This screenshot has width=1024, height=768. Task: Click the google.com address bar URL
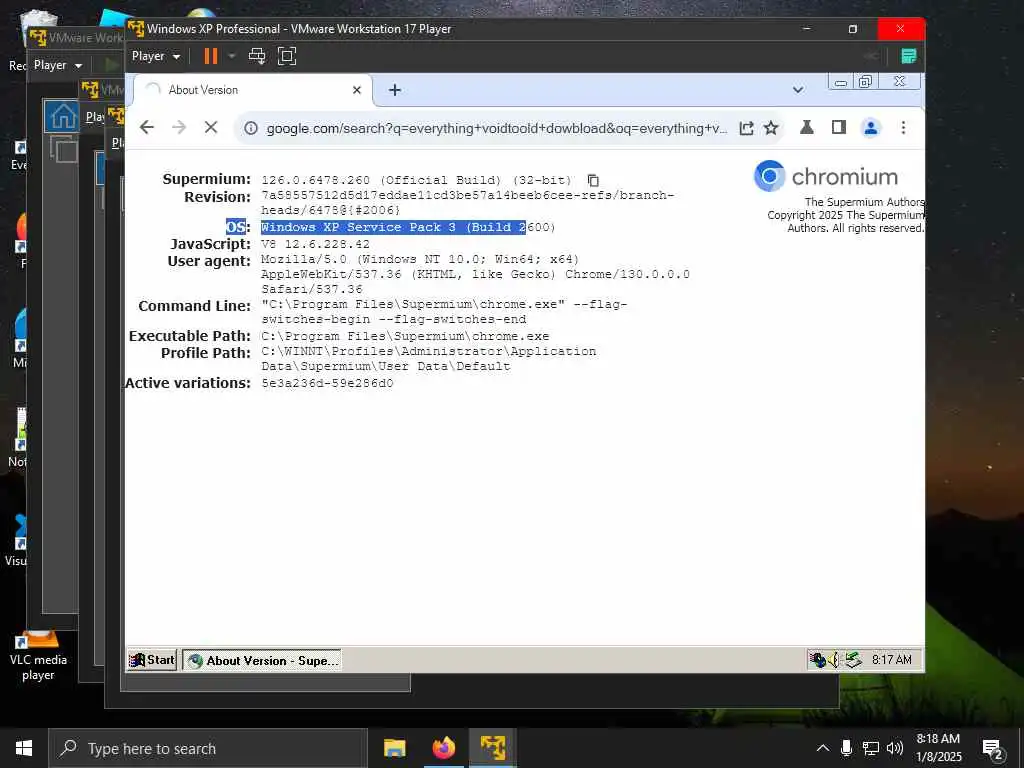[496, 128]
